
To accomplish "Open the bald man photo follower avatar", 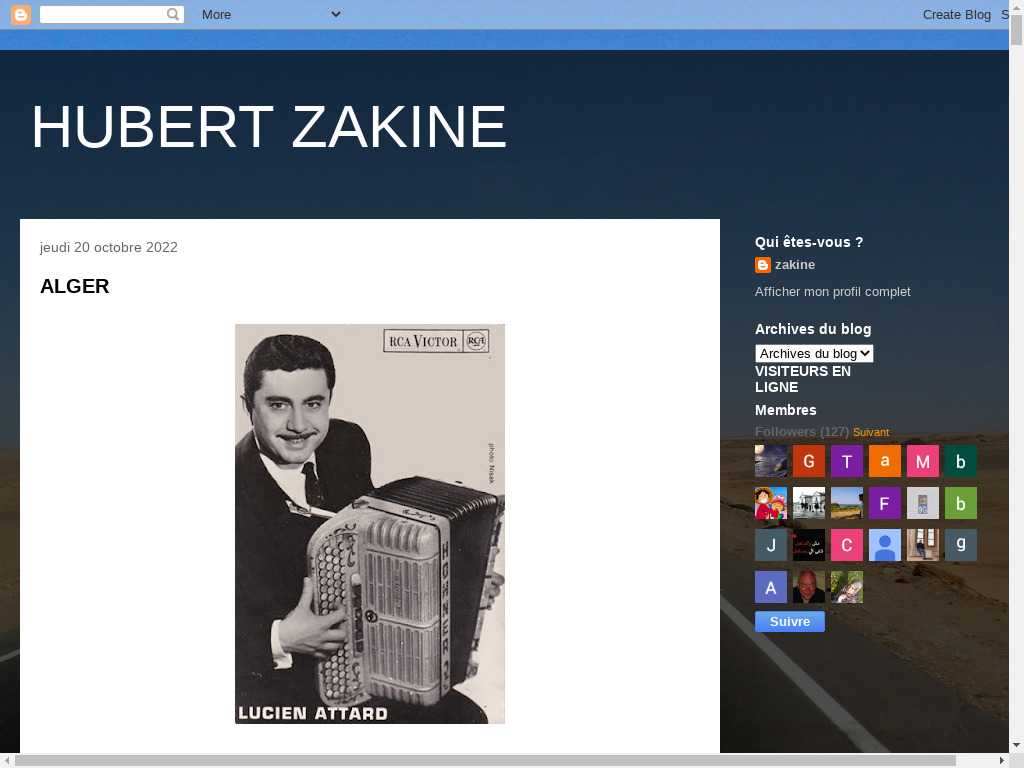I will [808, 587].
